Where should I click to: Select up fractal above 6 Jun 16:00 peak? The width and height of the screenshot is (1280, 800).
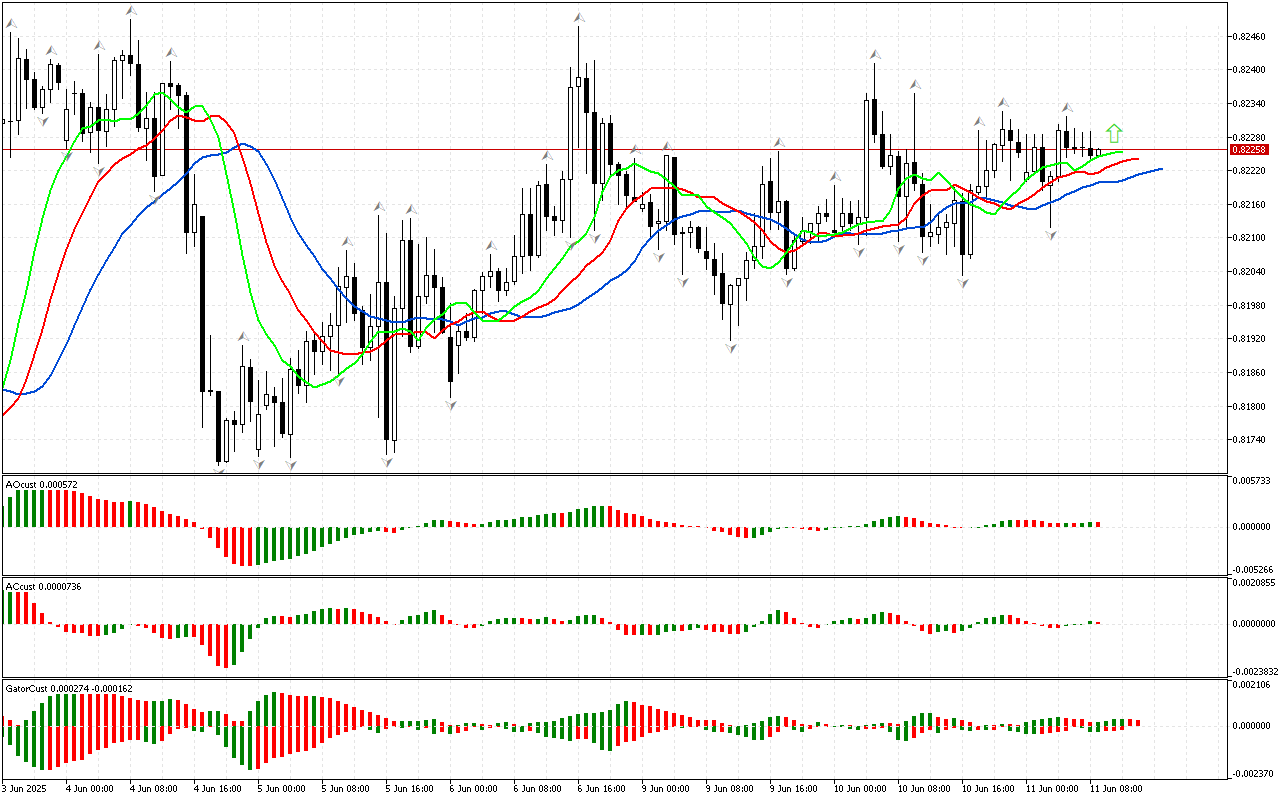point(578,17)
